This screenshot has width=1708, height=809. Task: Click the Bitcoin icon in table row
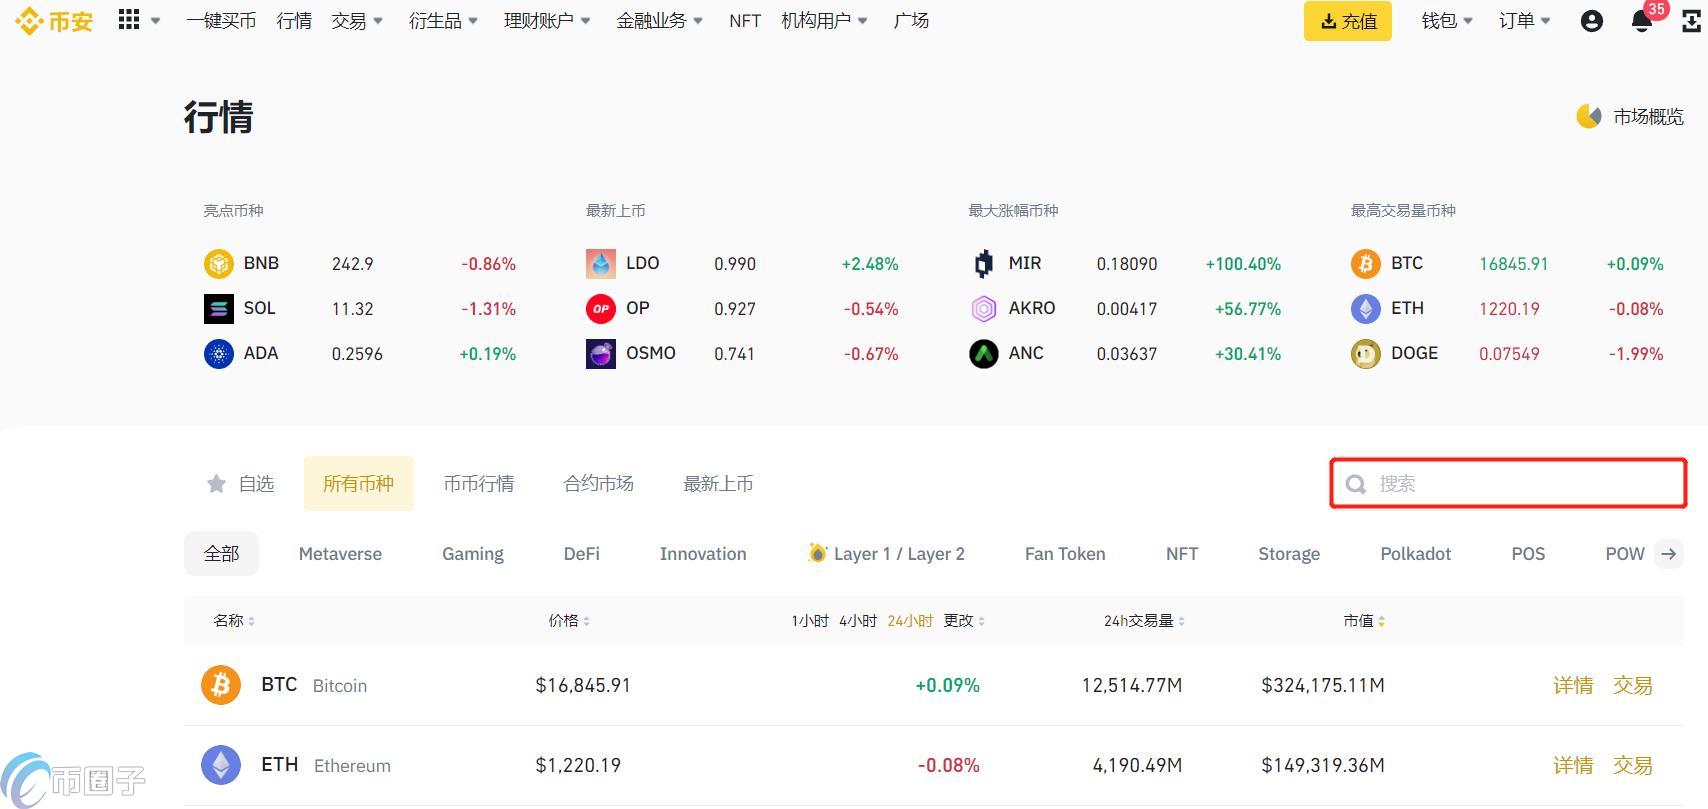[221, 685]
